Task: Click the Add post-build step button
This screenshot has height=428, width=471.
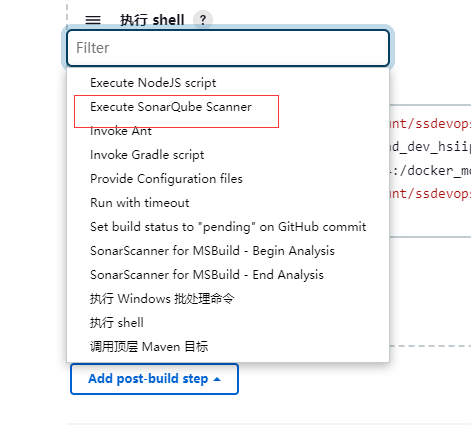Action: (154, 379)
